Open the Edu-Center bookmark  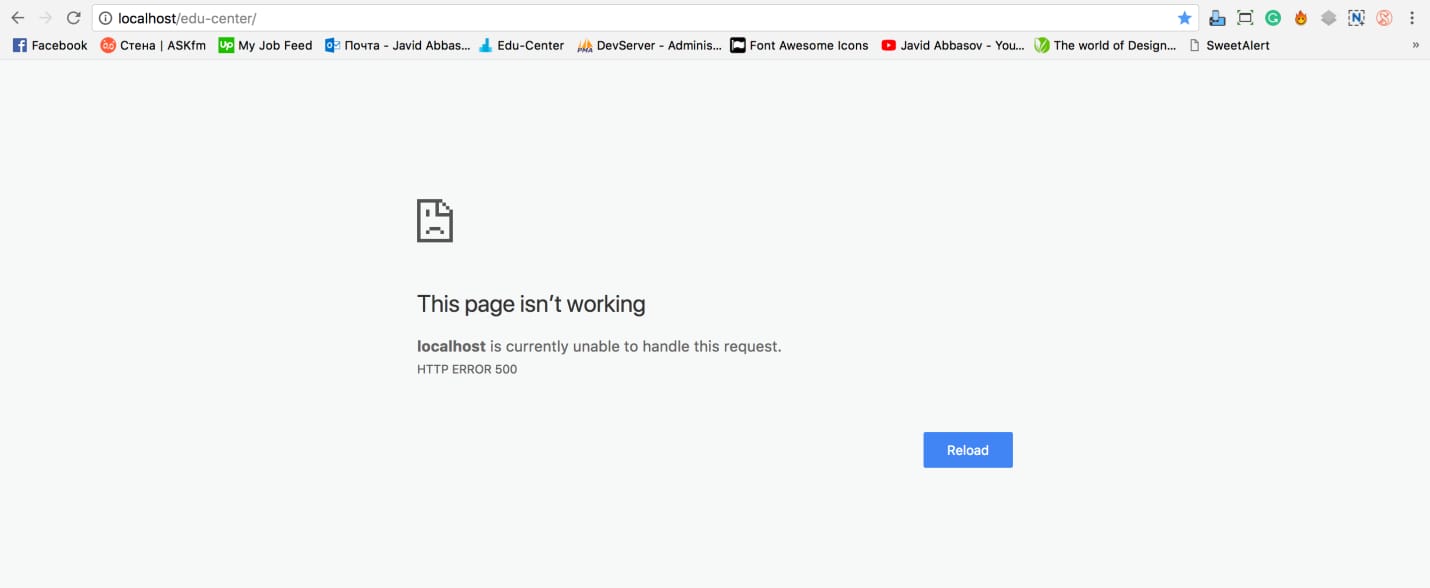(x=521, y=45)
